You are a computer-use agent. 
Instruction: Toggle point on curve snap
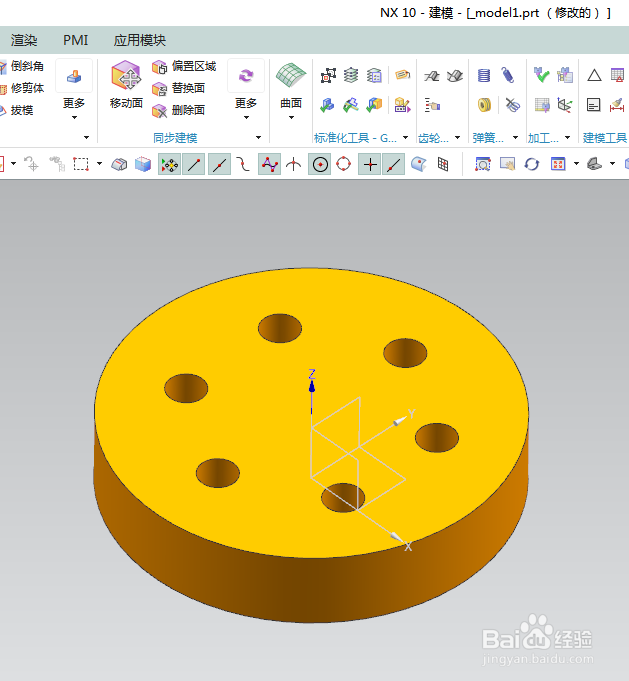(394, 165)
